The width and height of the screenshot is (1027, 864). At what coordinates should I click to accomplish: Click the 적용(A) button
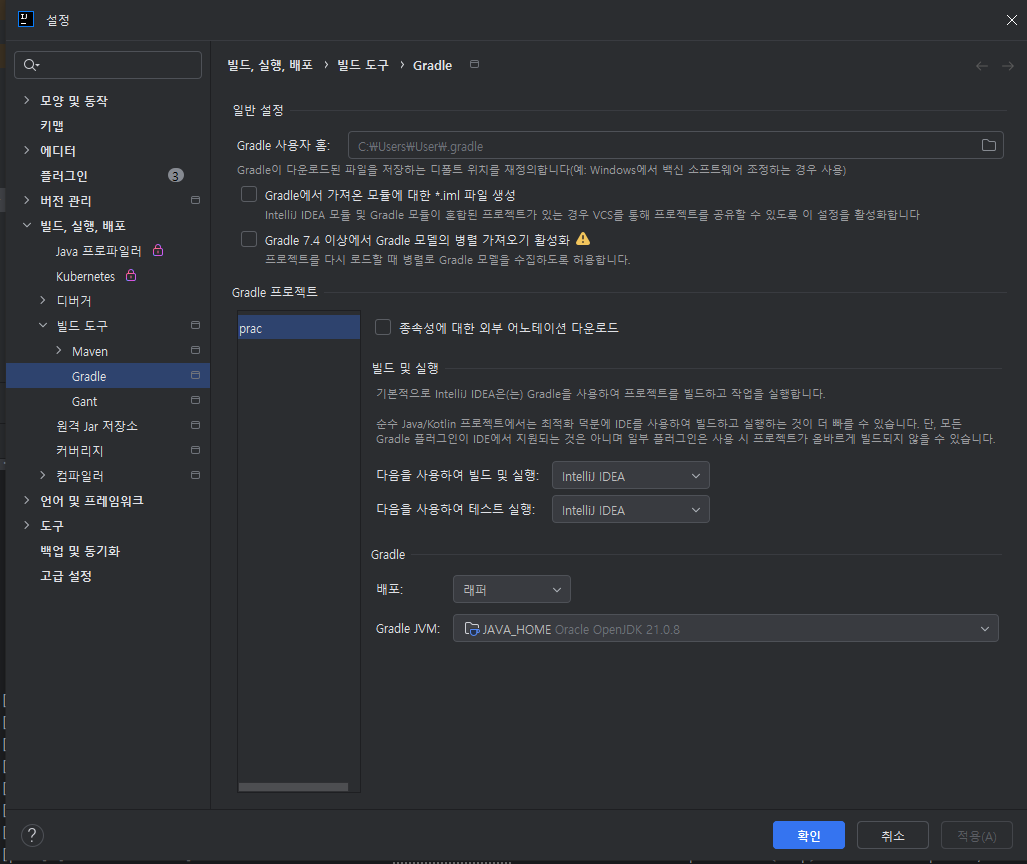click(977, 835)
